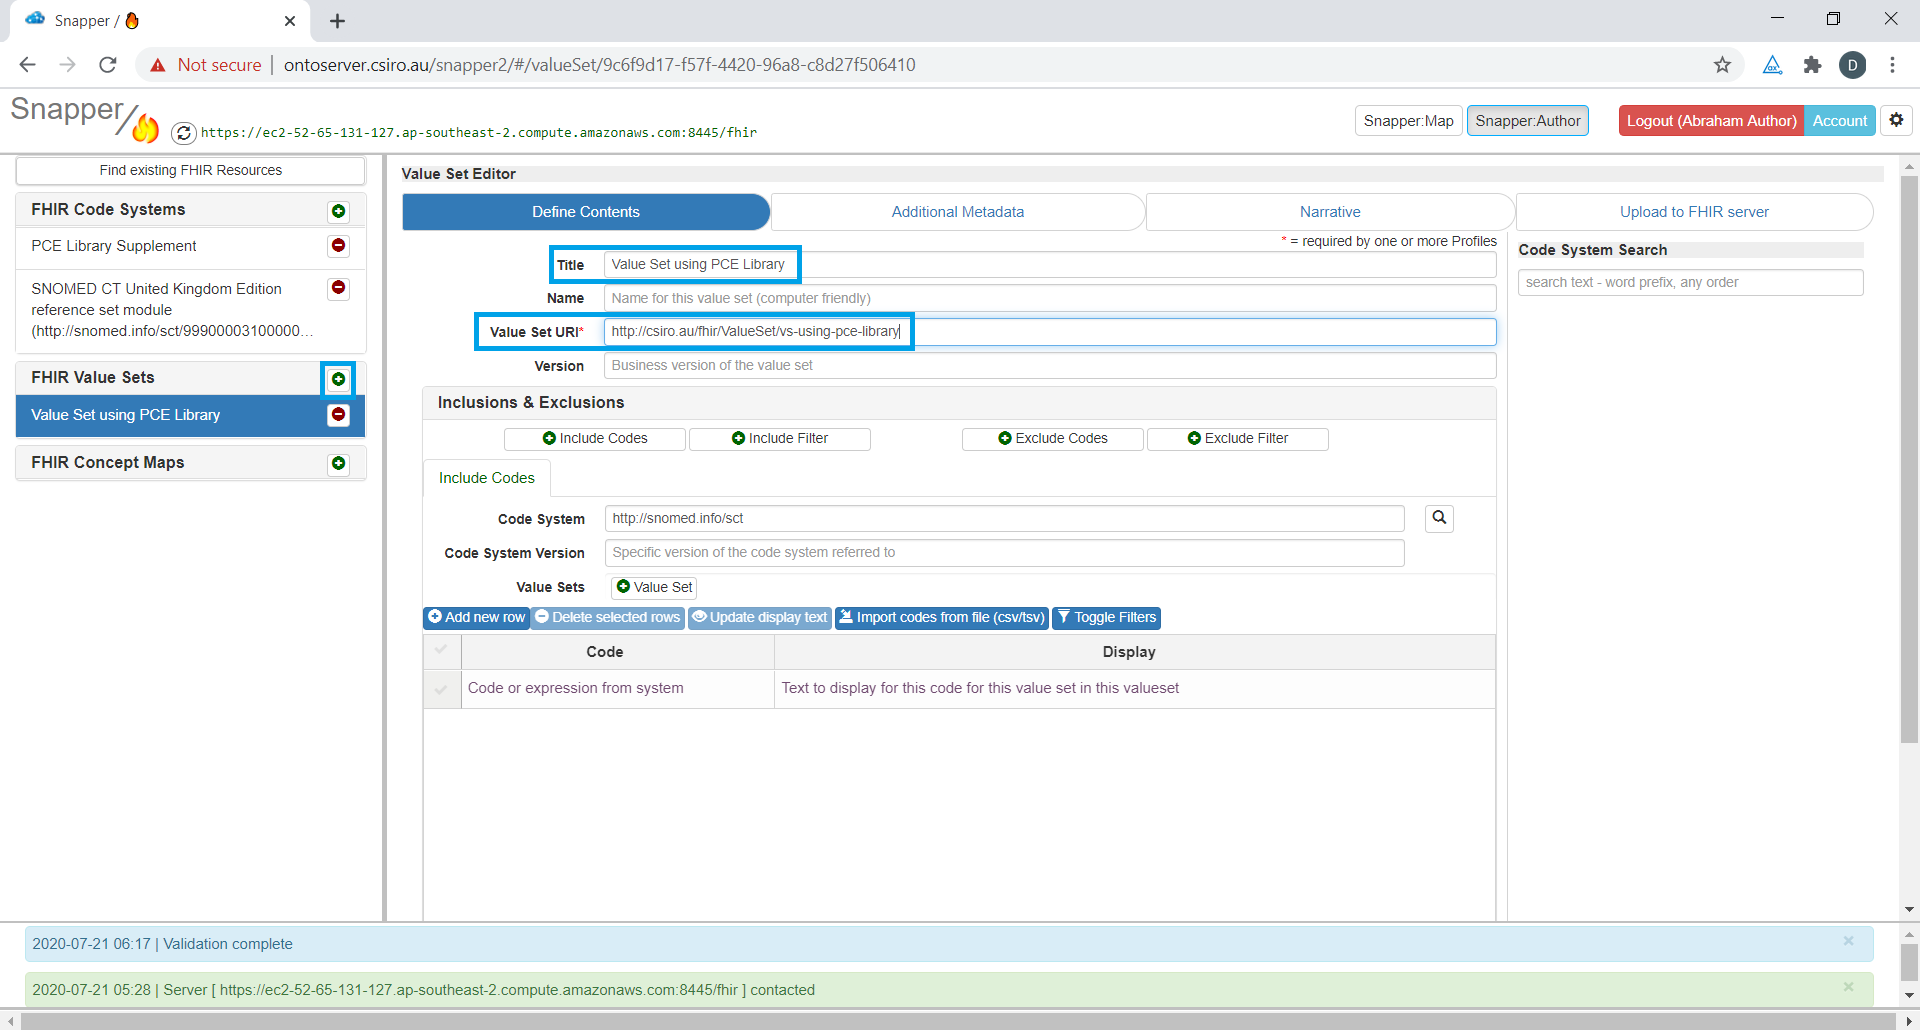
Task: Open Chrome three-dot menu
Action: click(1892, 65)
